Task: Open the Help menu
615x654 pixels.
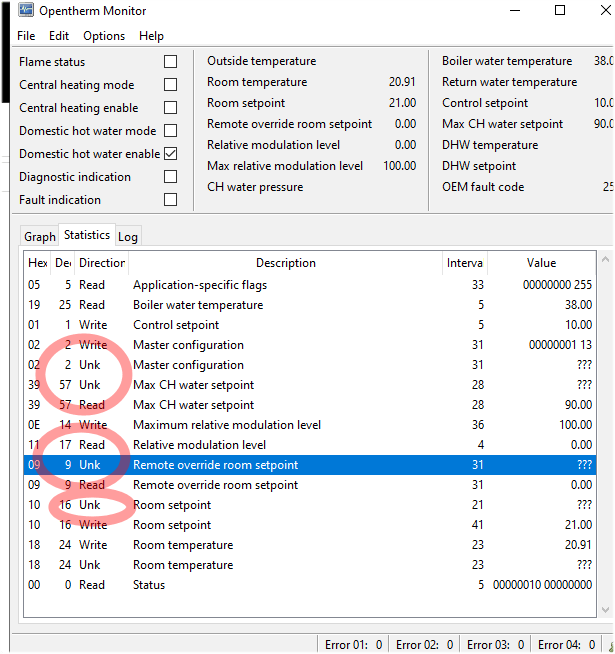Action: (151, 36)
